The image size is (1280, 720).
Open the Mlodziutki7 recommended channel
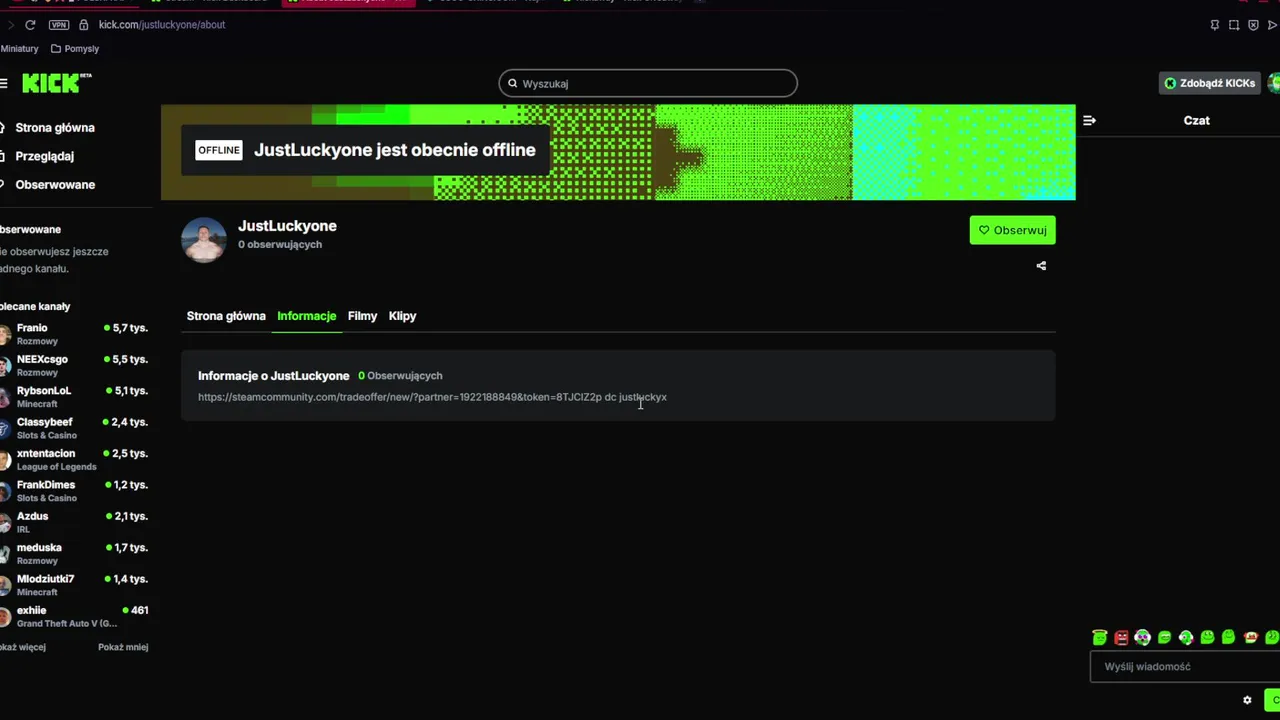coord(75,585)
